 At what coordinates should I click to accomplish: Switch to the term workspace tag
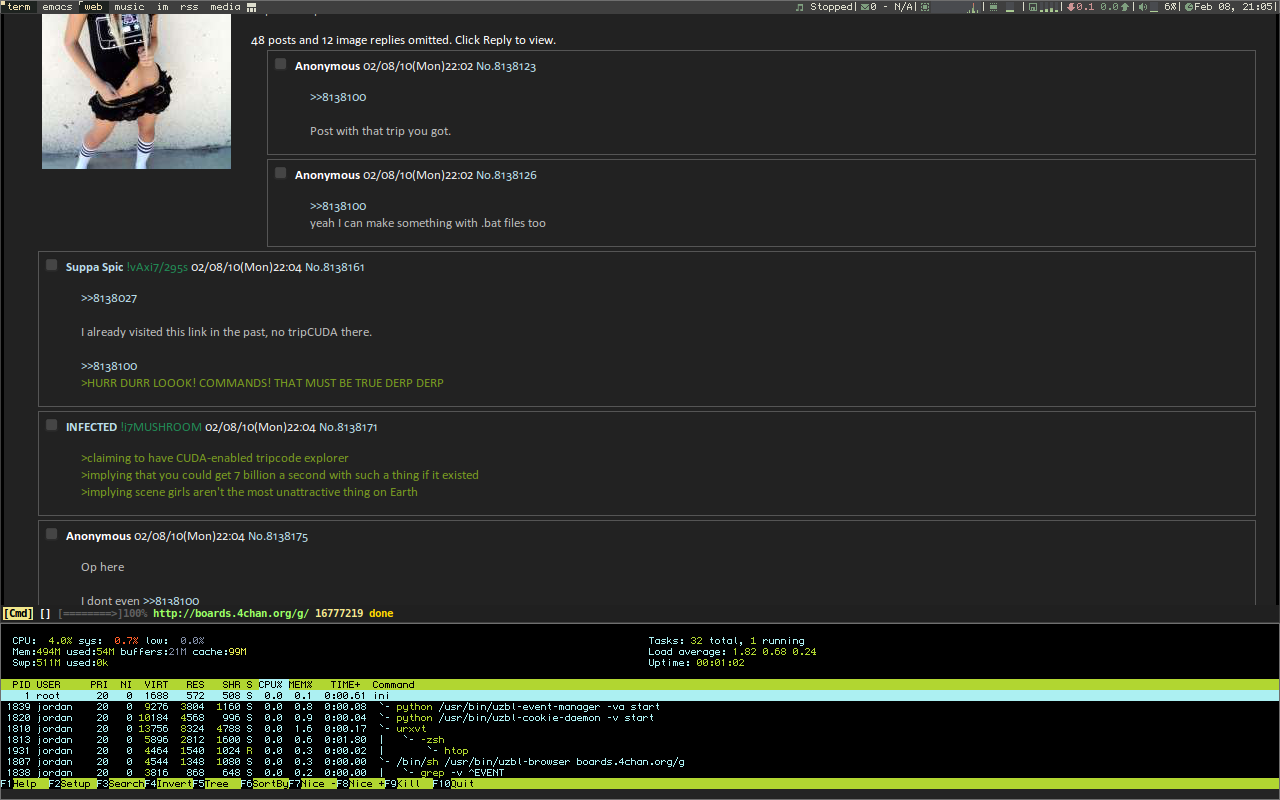(19, 7)
